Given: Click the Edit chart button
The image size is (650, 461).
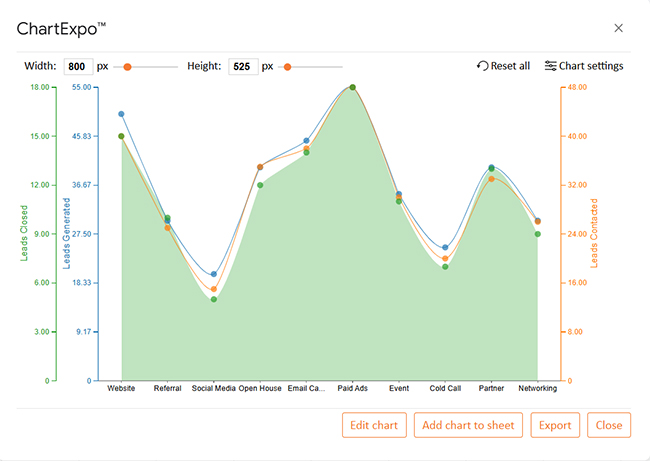Looking at the screenshot, I should point(374,425).
